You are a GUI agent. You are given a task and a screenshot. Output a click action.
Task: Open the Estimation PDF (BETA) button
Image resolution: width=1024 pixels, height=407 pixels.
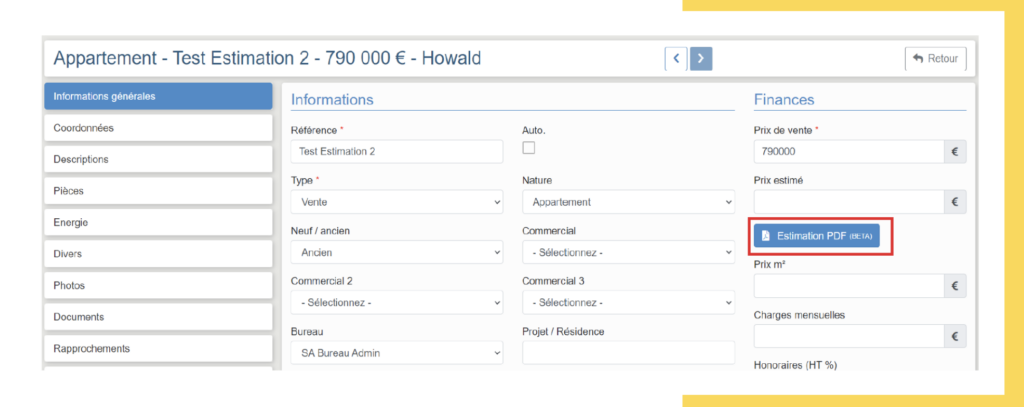(x=817, y=236)
